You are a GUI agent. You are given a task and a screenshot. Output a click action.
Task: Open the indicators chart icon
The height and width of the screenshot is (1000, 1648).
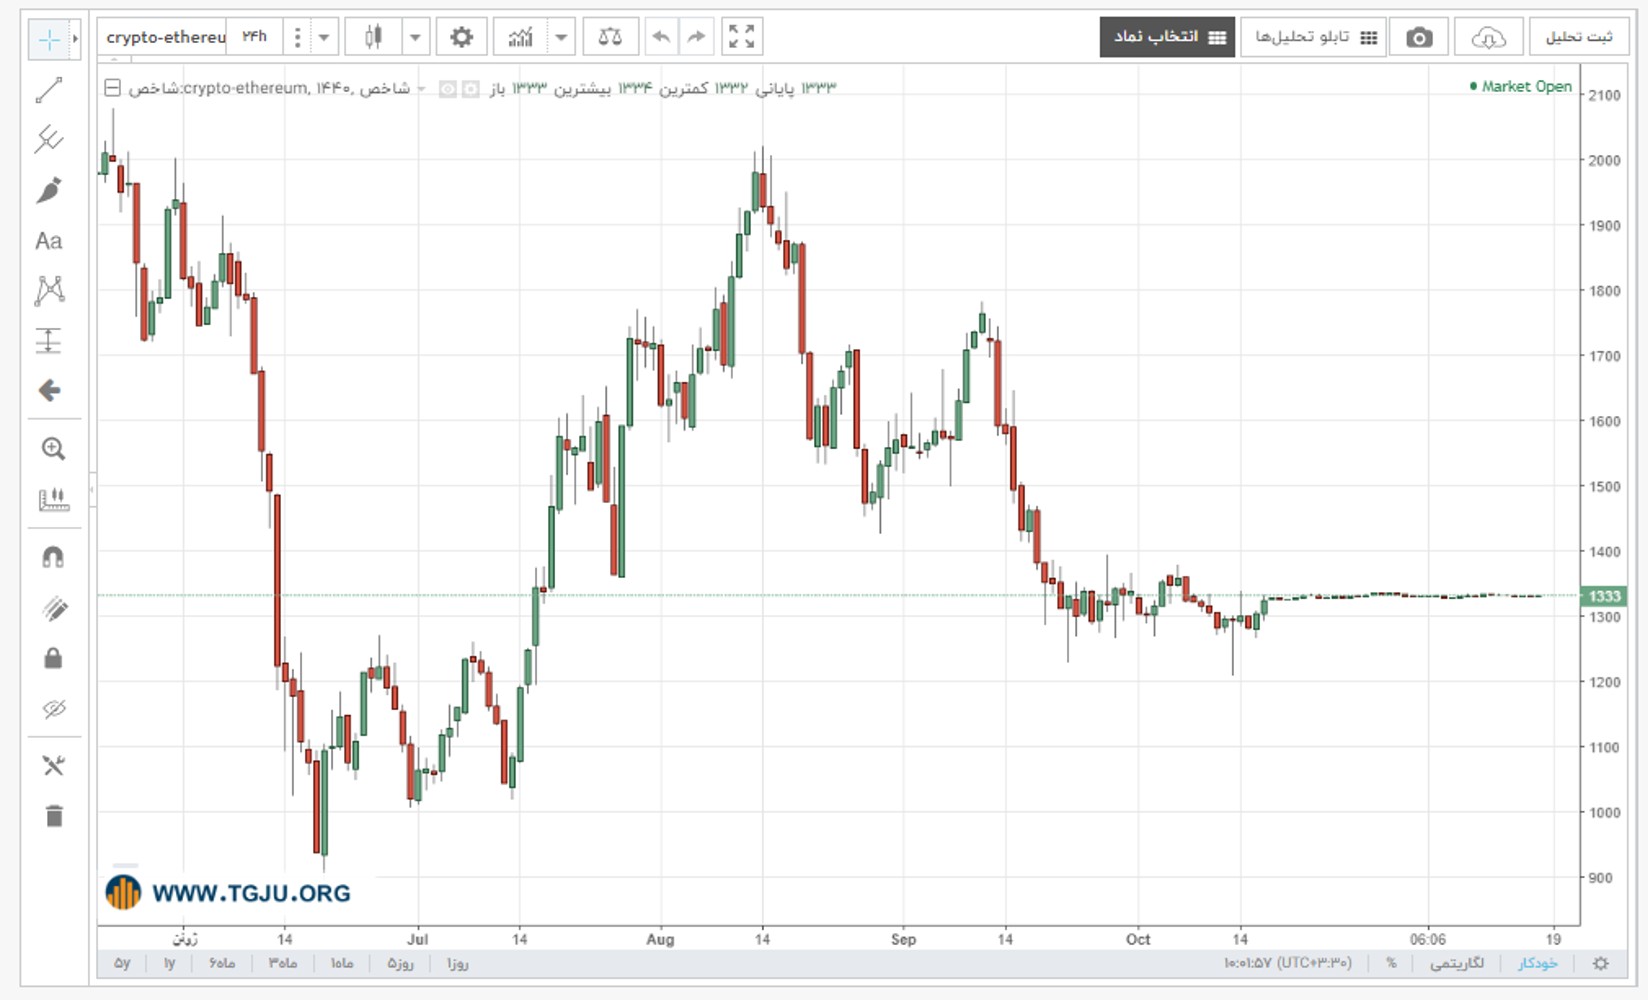[x=521, y=37]
